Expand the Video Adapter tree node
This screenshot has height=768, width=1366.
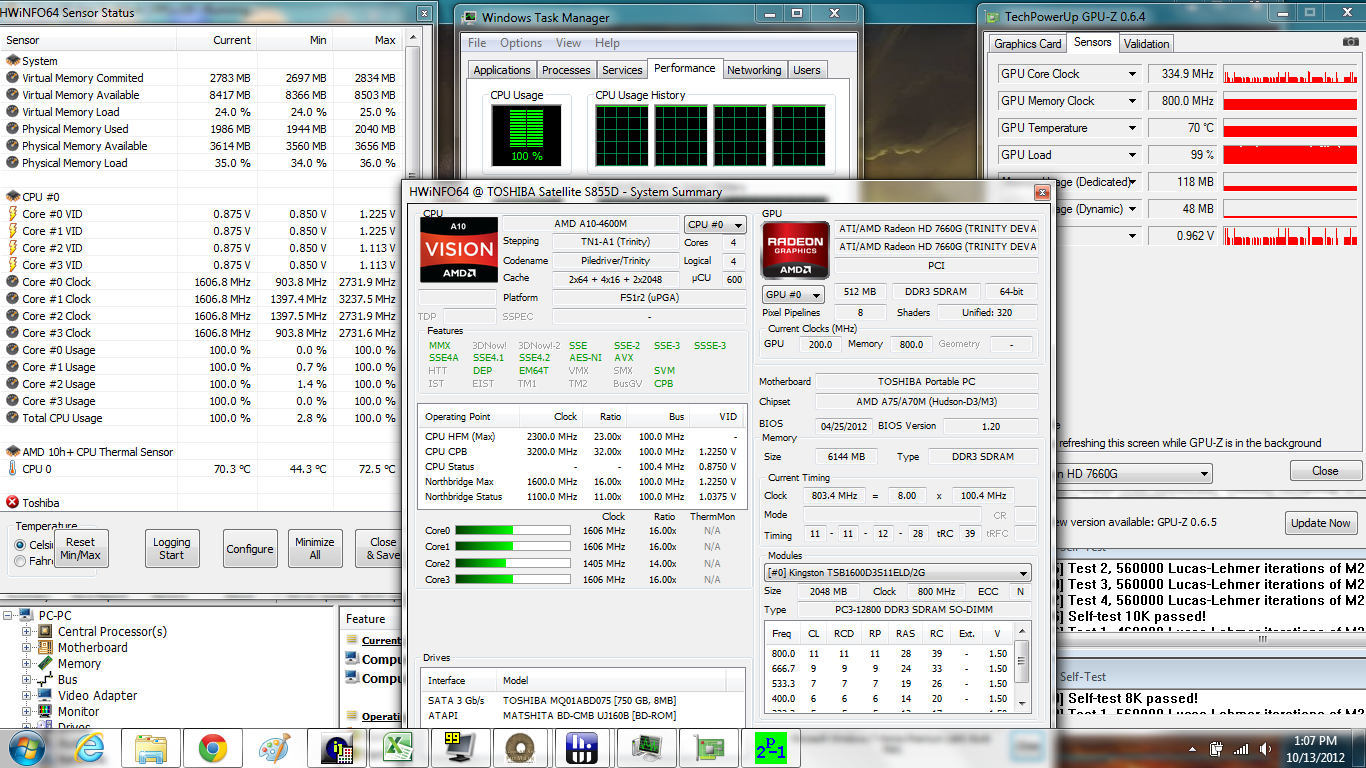pos(28,695)
